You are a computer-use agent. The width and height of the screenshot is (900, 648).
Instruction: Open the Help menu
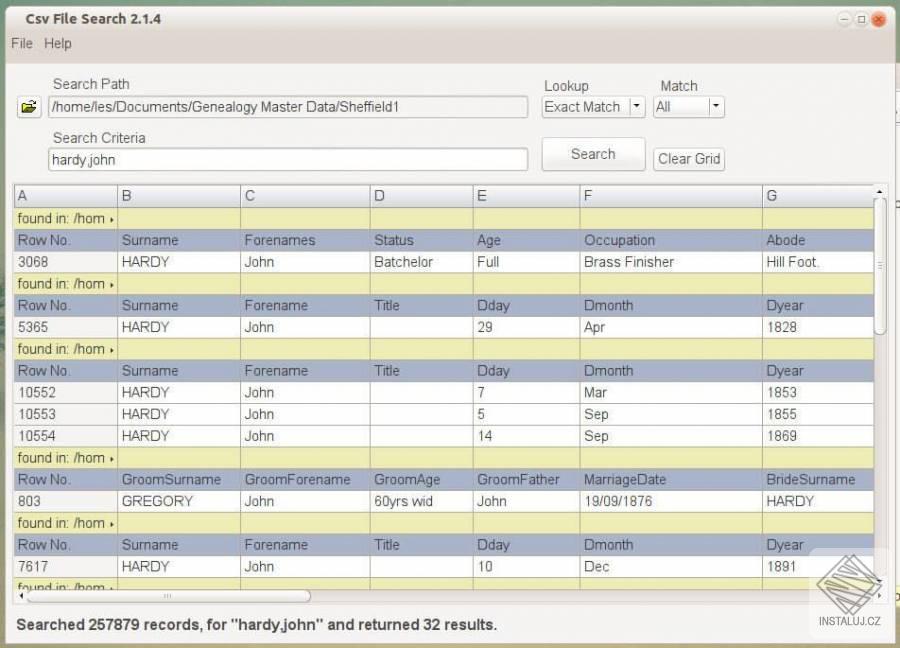coord(58,44)
